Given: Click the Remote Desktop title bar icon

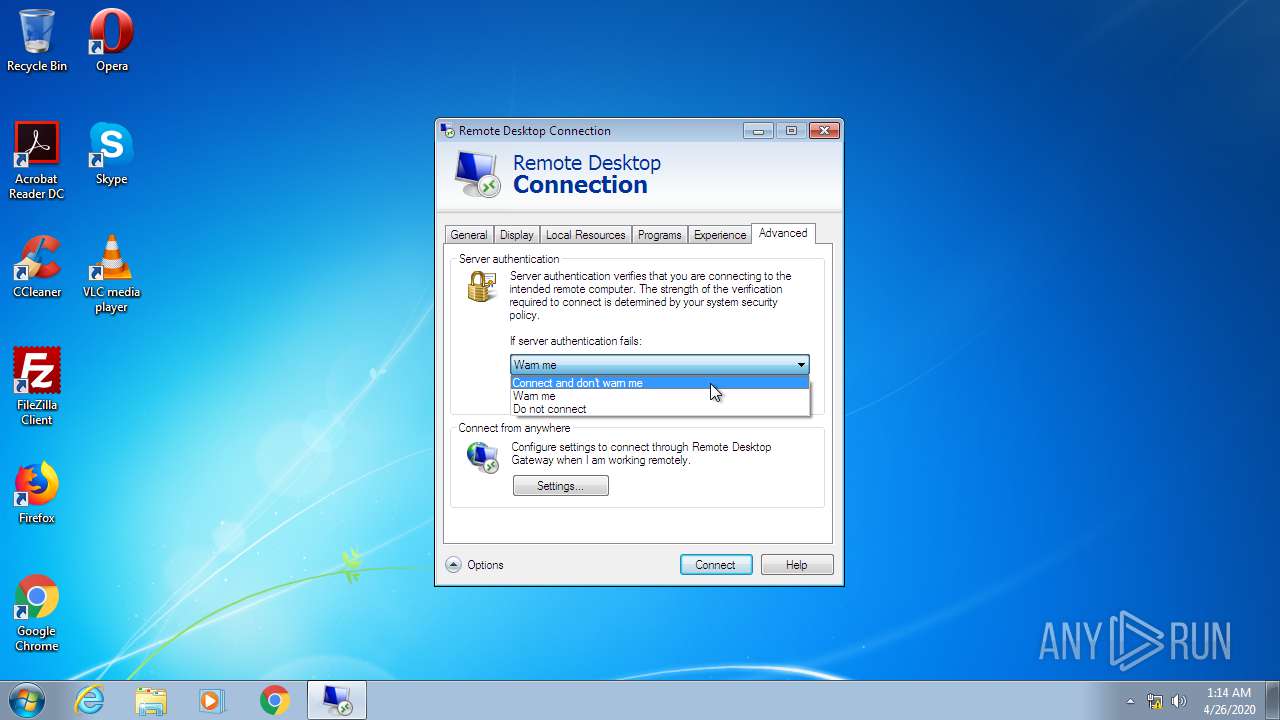Looking at the screenshot, I should [x=447, y=130].
